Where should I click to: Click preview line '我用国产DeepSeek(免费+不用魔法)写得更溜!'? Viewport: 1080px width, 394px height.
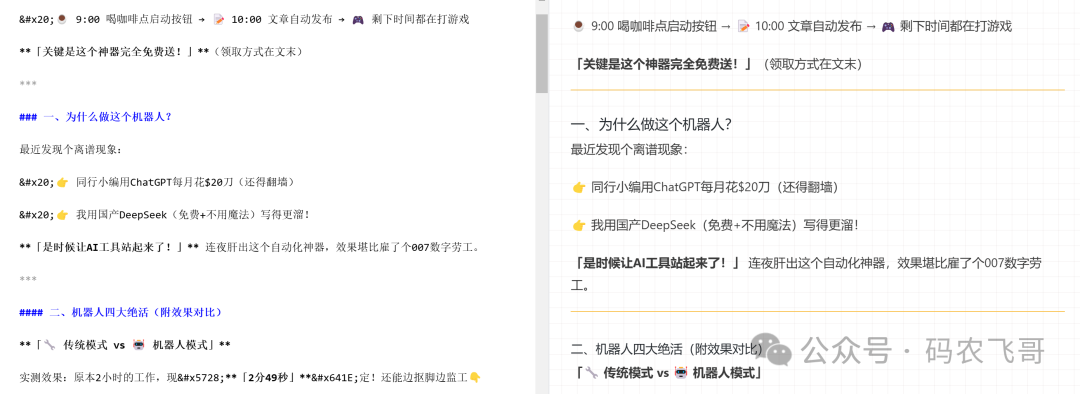(x=715, y=225)
